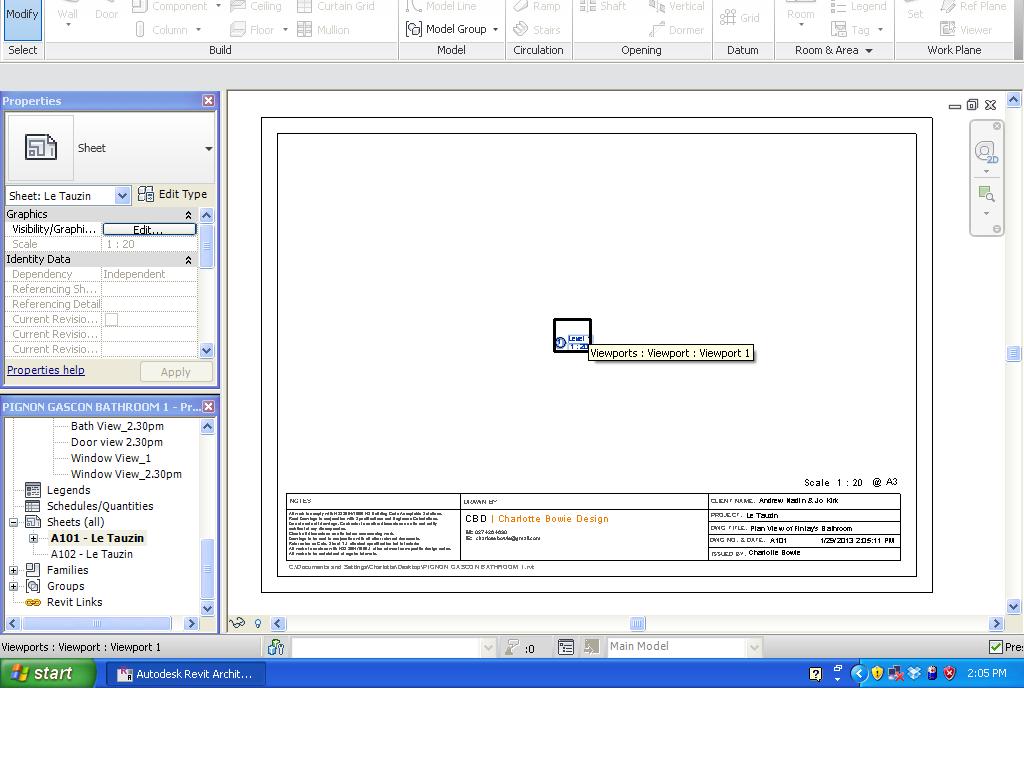Click the Schedules/Quantities icon

coord(33,506)
